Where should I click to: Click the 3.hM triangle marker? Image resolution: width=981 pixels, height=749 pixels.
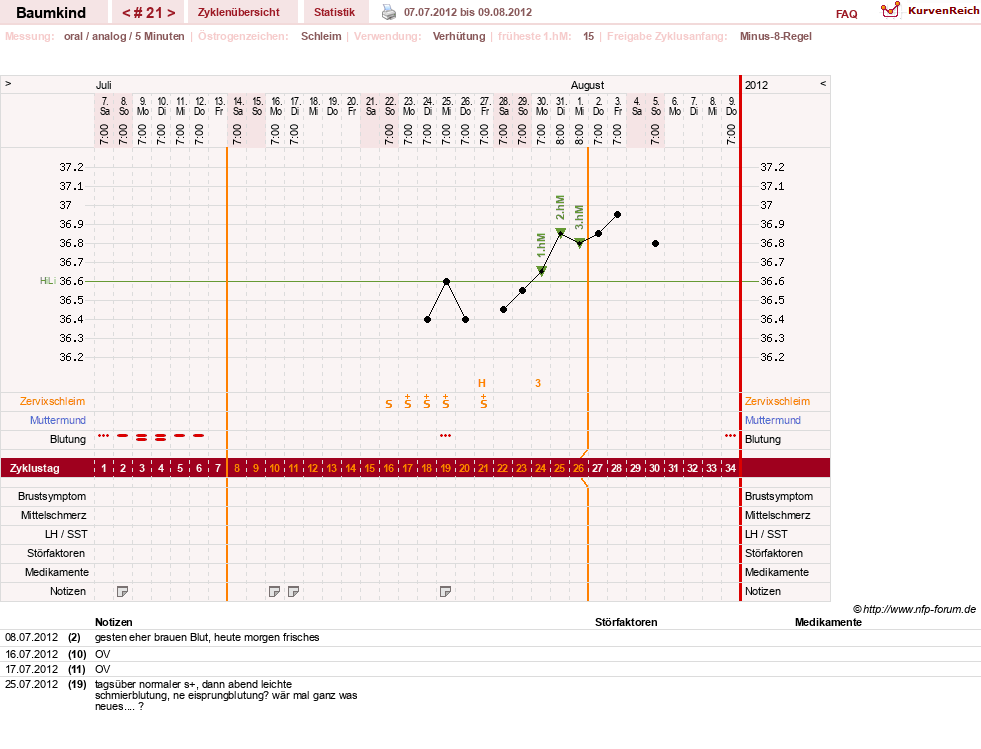point(580,243)
